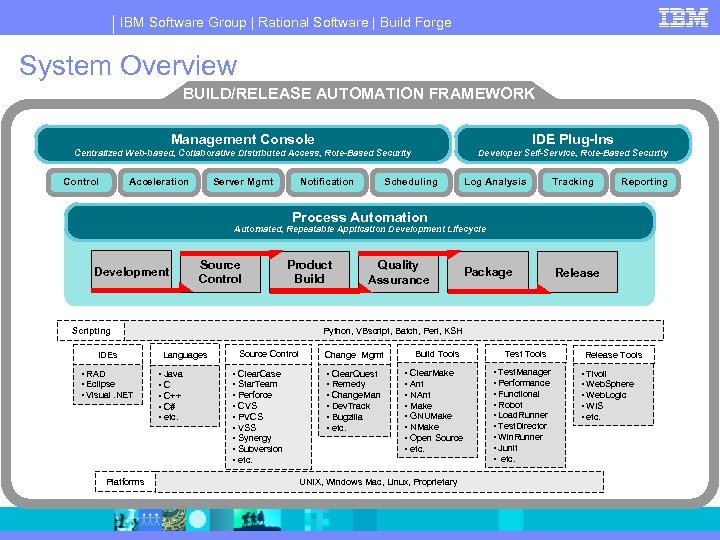This screenshot has width=720, height=540.
Task: Click 'StarTeam' in Source Control list
Action: (x=258, y=384)
